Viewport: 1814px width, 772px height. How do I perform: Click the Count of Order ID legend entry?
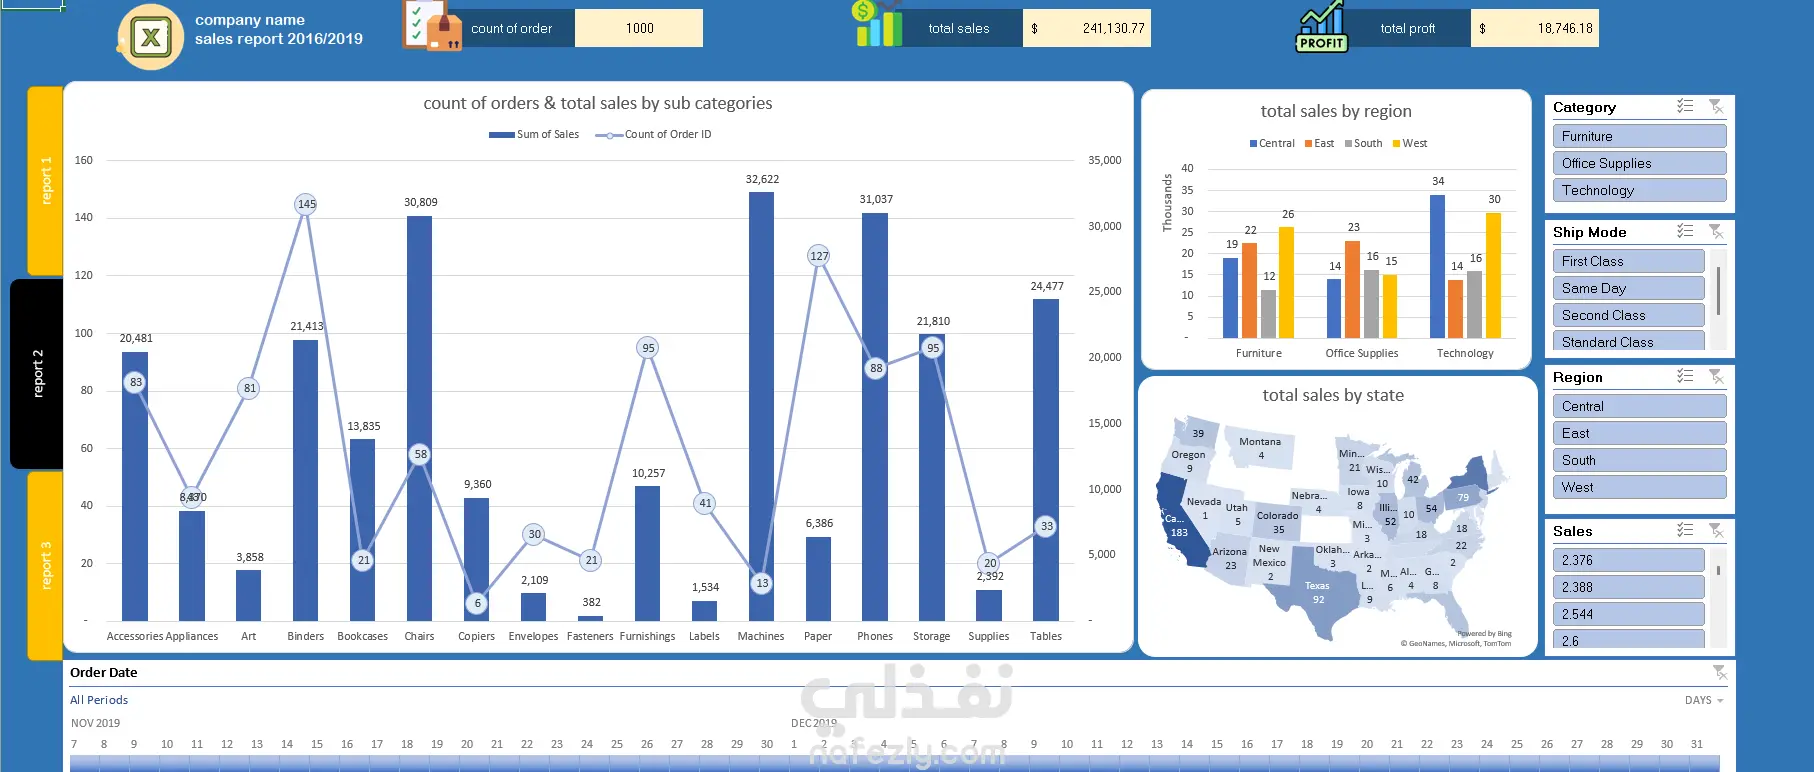pyautogui.click(x=654, y=134)
